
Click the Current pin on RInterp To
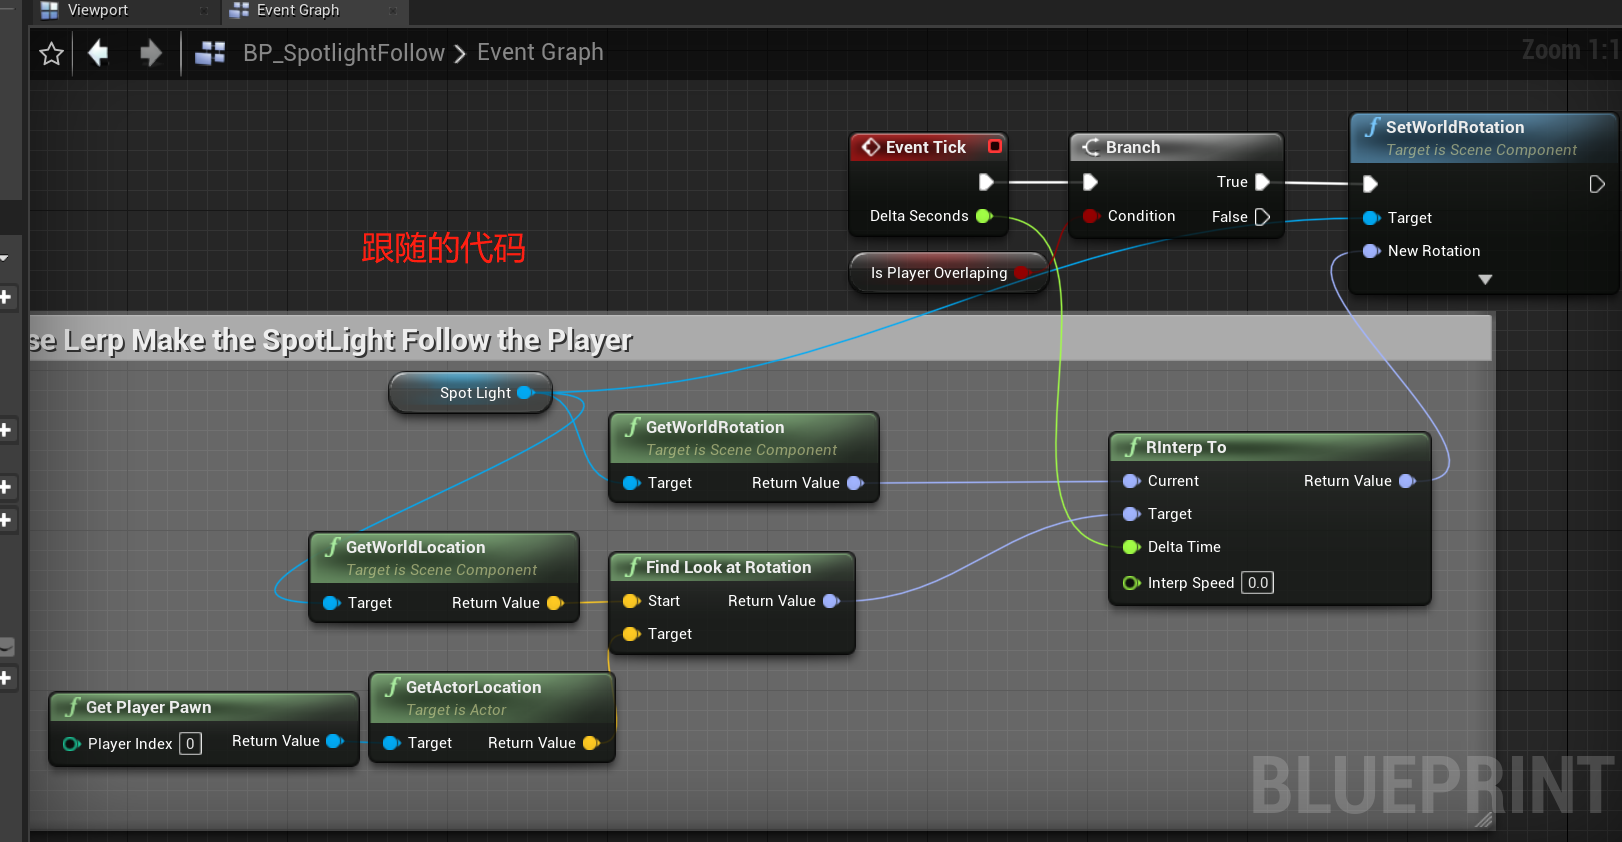(x=1131, y=481)
